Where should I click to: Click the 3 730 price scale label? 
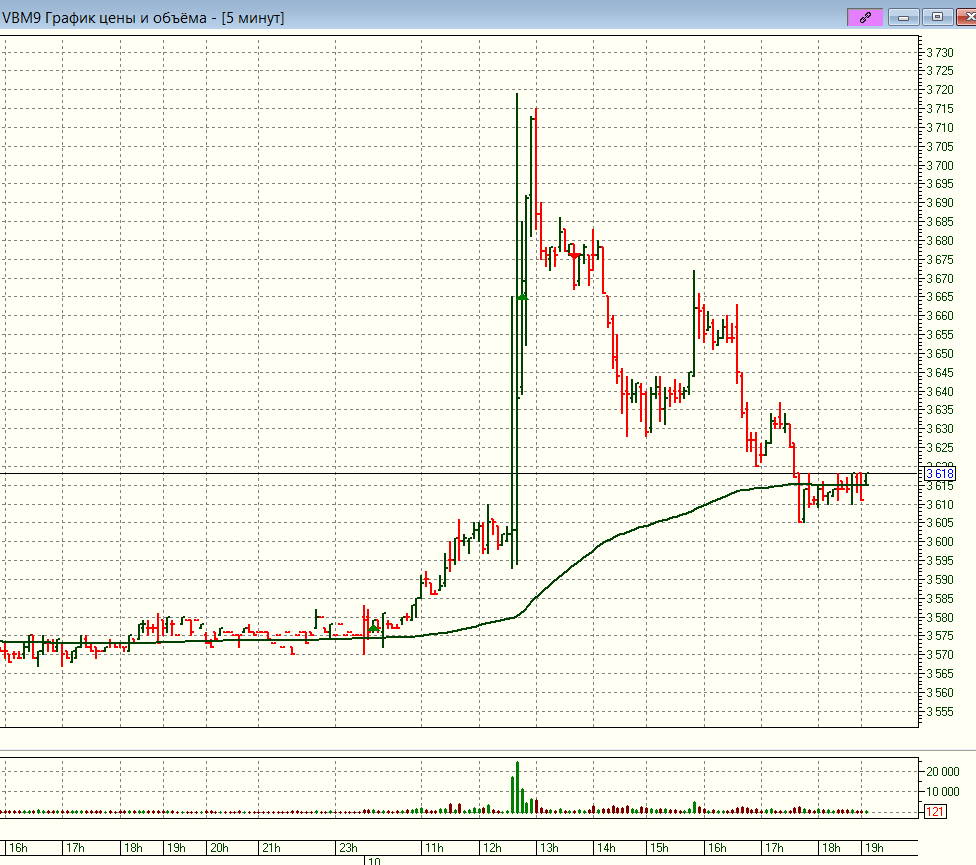click(938, 52)
